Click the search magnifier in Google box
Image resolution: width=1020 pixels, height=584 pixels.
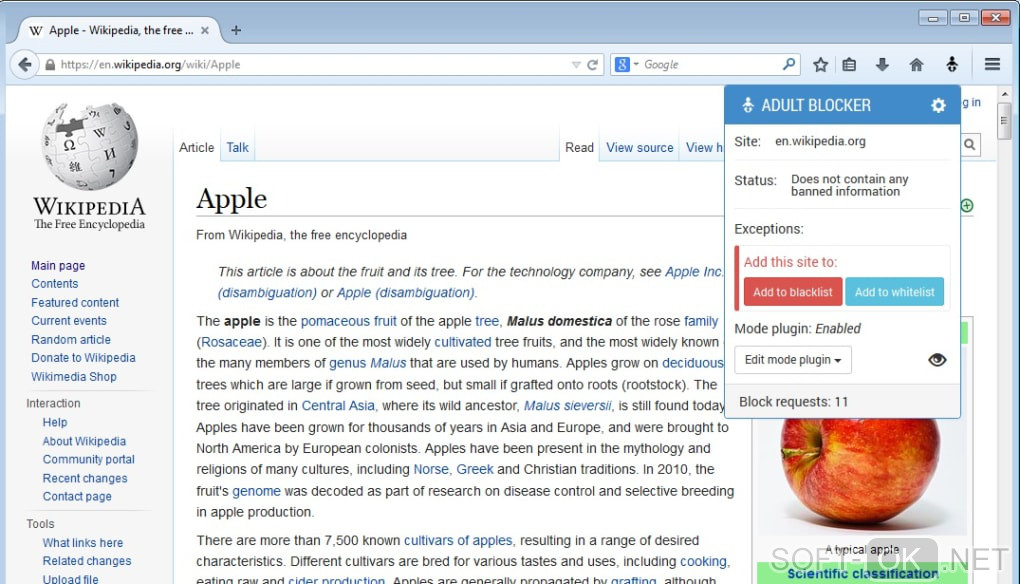tap(788, 64)
